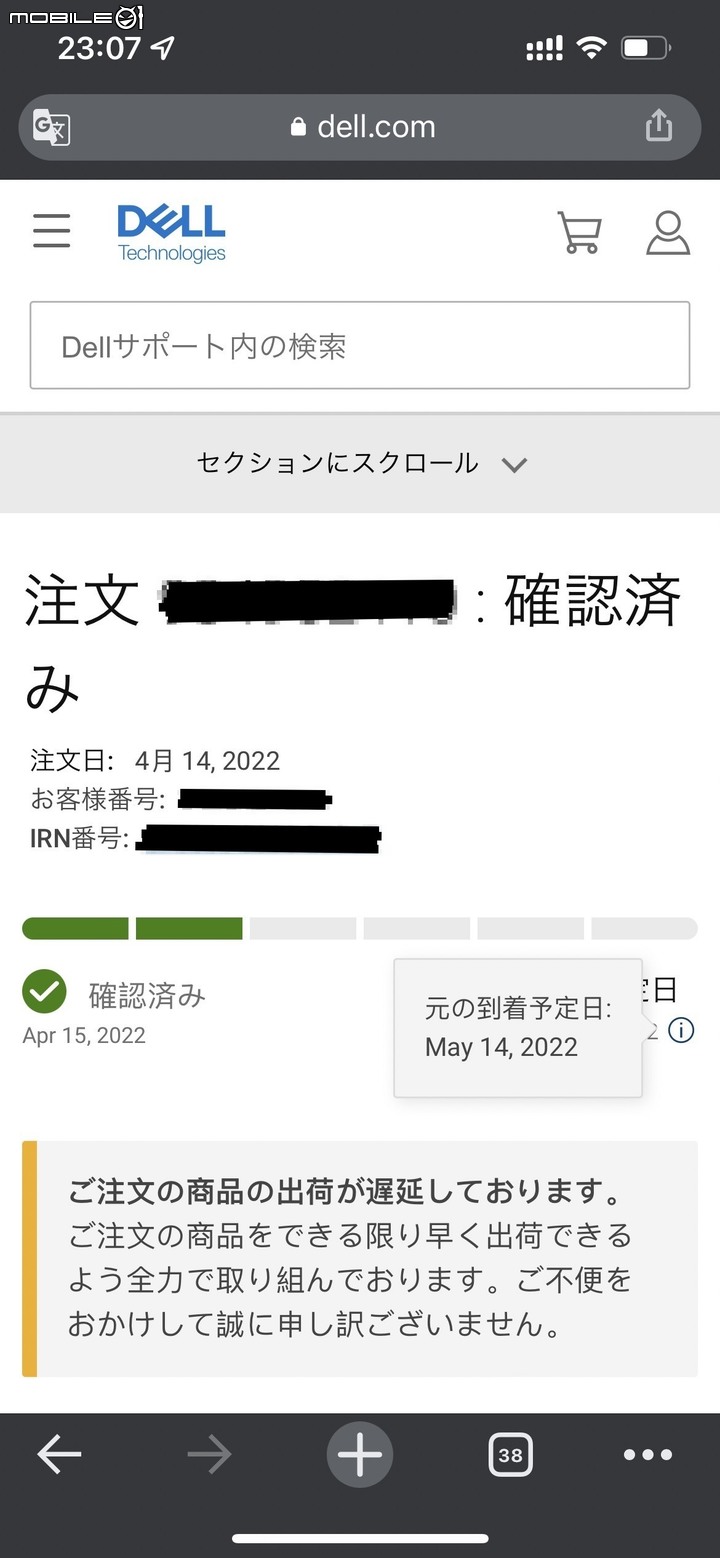Open the tab switcher showing 38
The image size is (720, 1558).
(510, 1455)
